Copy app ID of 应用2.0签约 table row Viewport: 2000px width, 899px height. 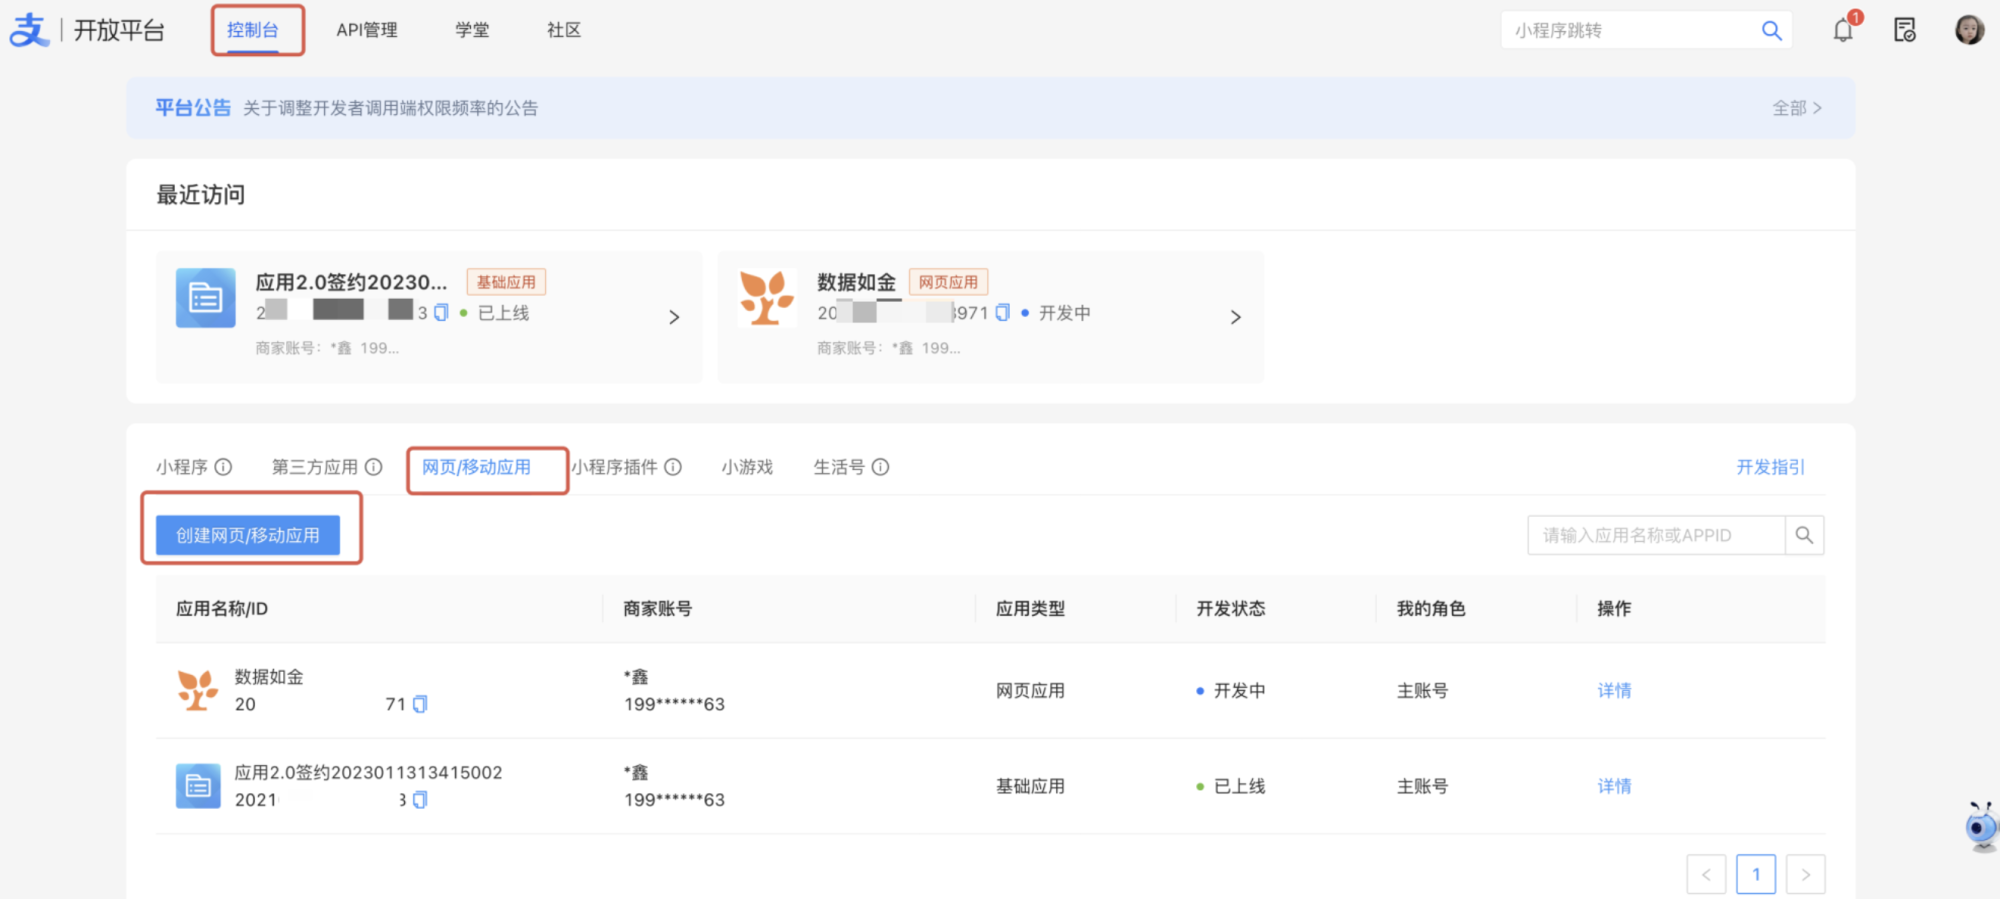pyautogui.click(x=420, y=800)
